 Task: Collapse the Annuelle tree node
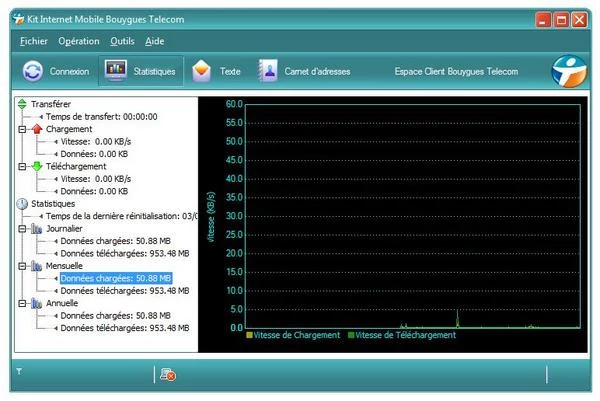coord(22,303)
